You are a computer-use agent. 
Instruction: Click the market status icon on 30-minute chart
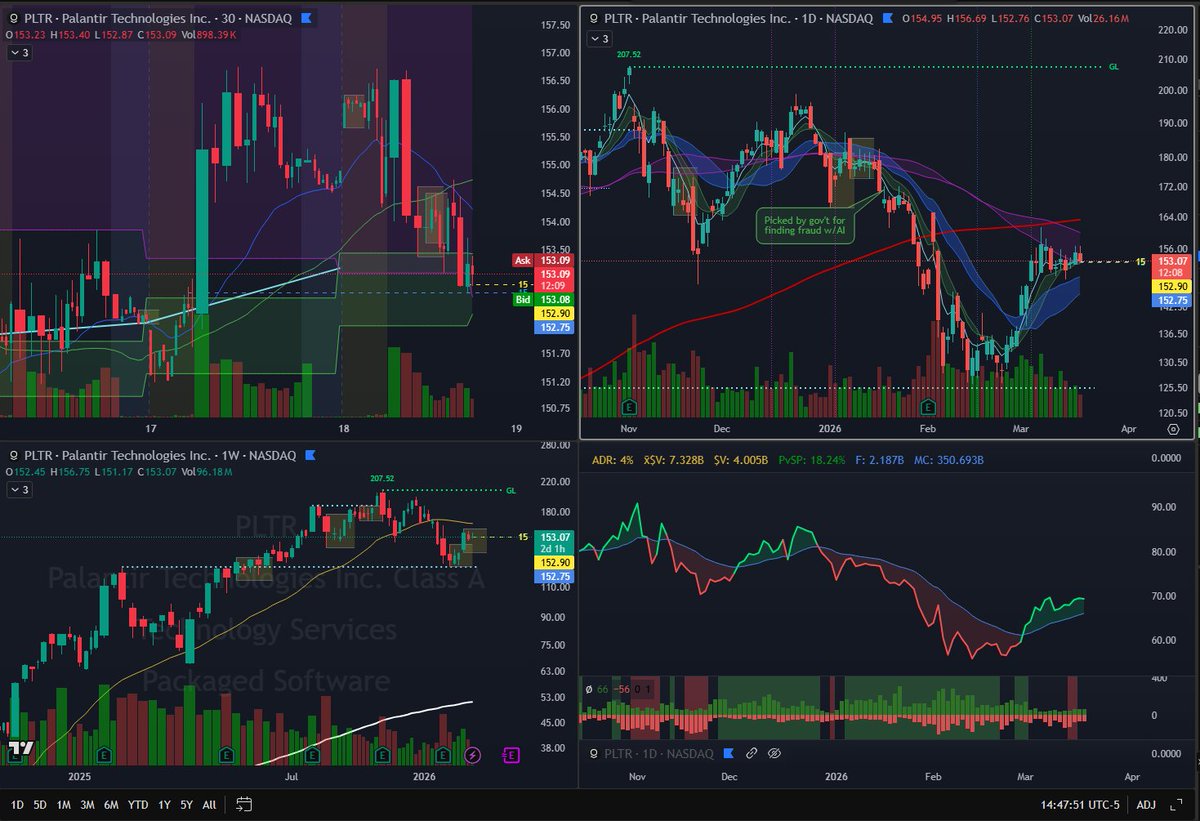pos(14,18)
